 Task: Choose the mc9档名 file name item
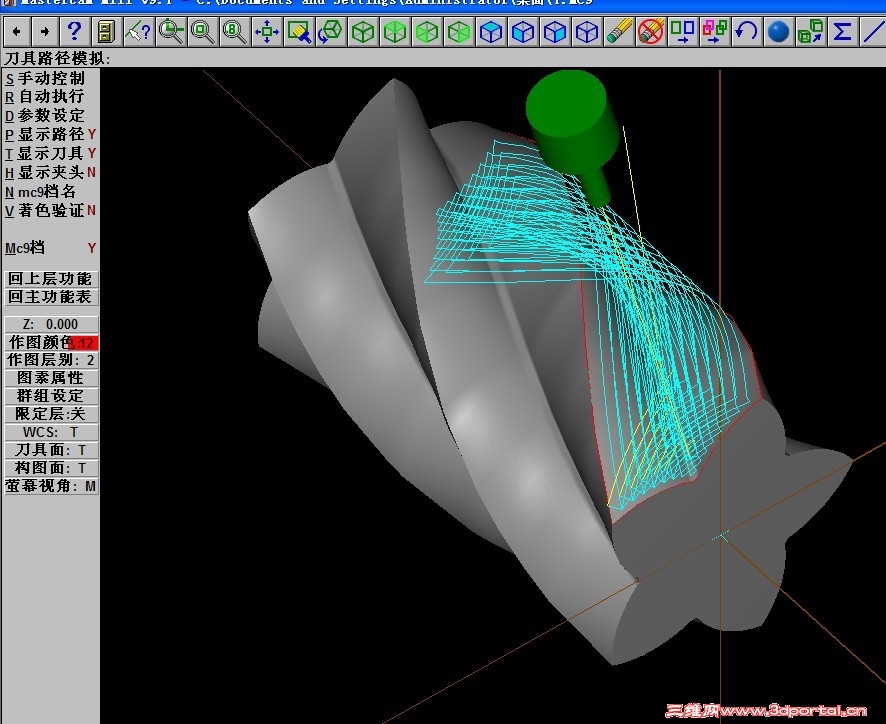(40, 192)
